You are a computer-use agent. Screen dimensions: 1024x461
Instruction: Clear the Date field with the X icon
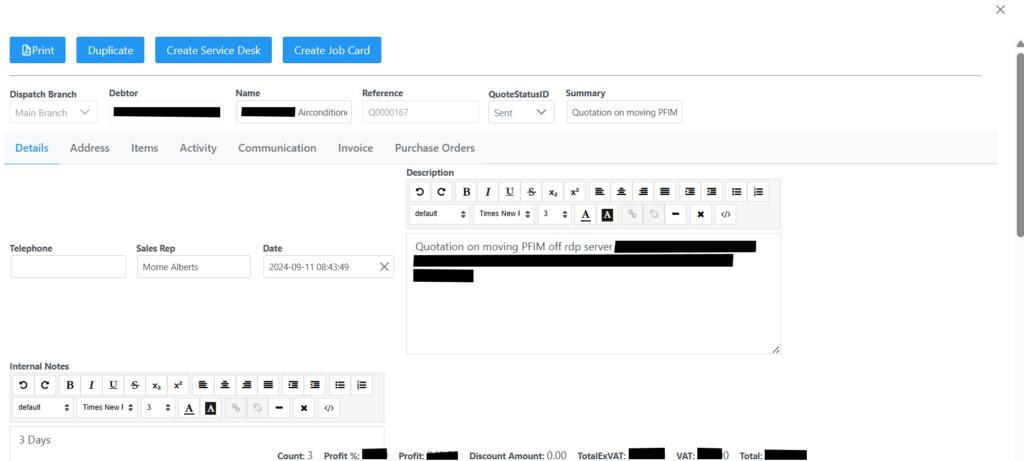coord(384,267)
